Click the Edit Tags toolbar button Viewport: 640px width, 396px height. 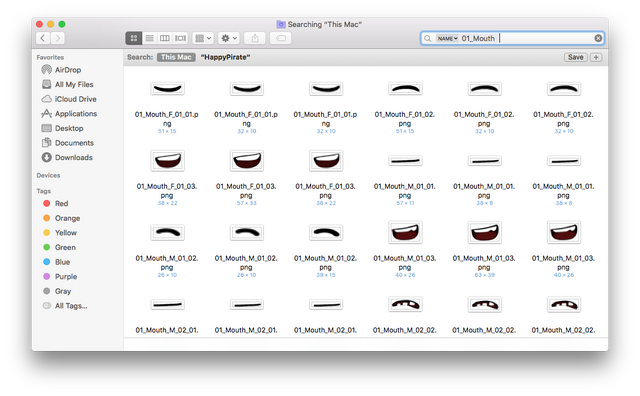[281, 38]
